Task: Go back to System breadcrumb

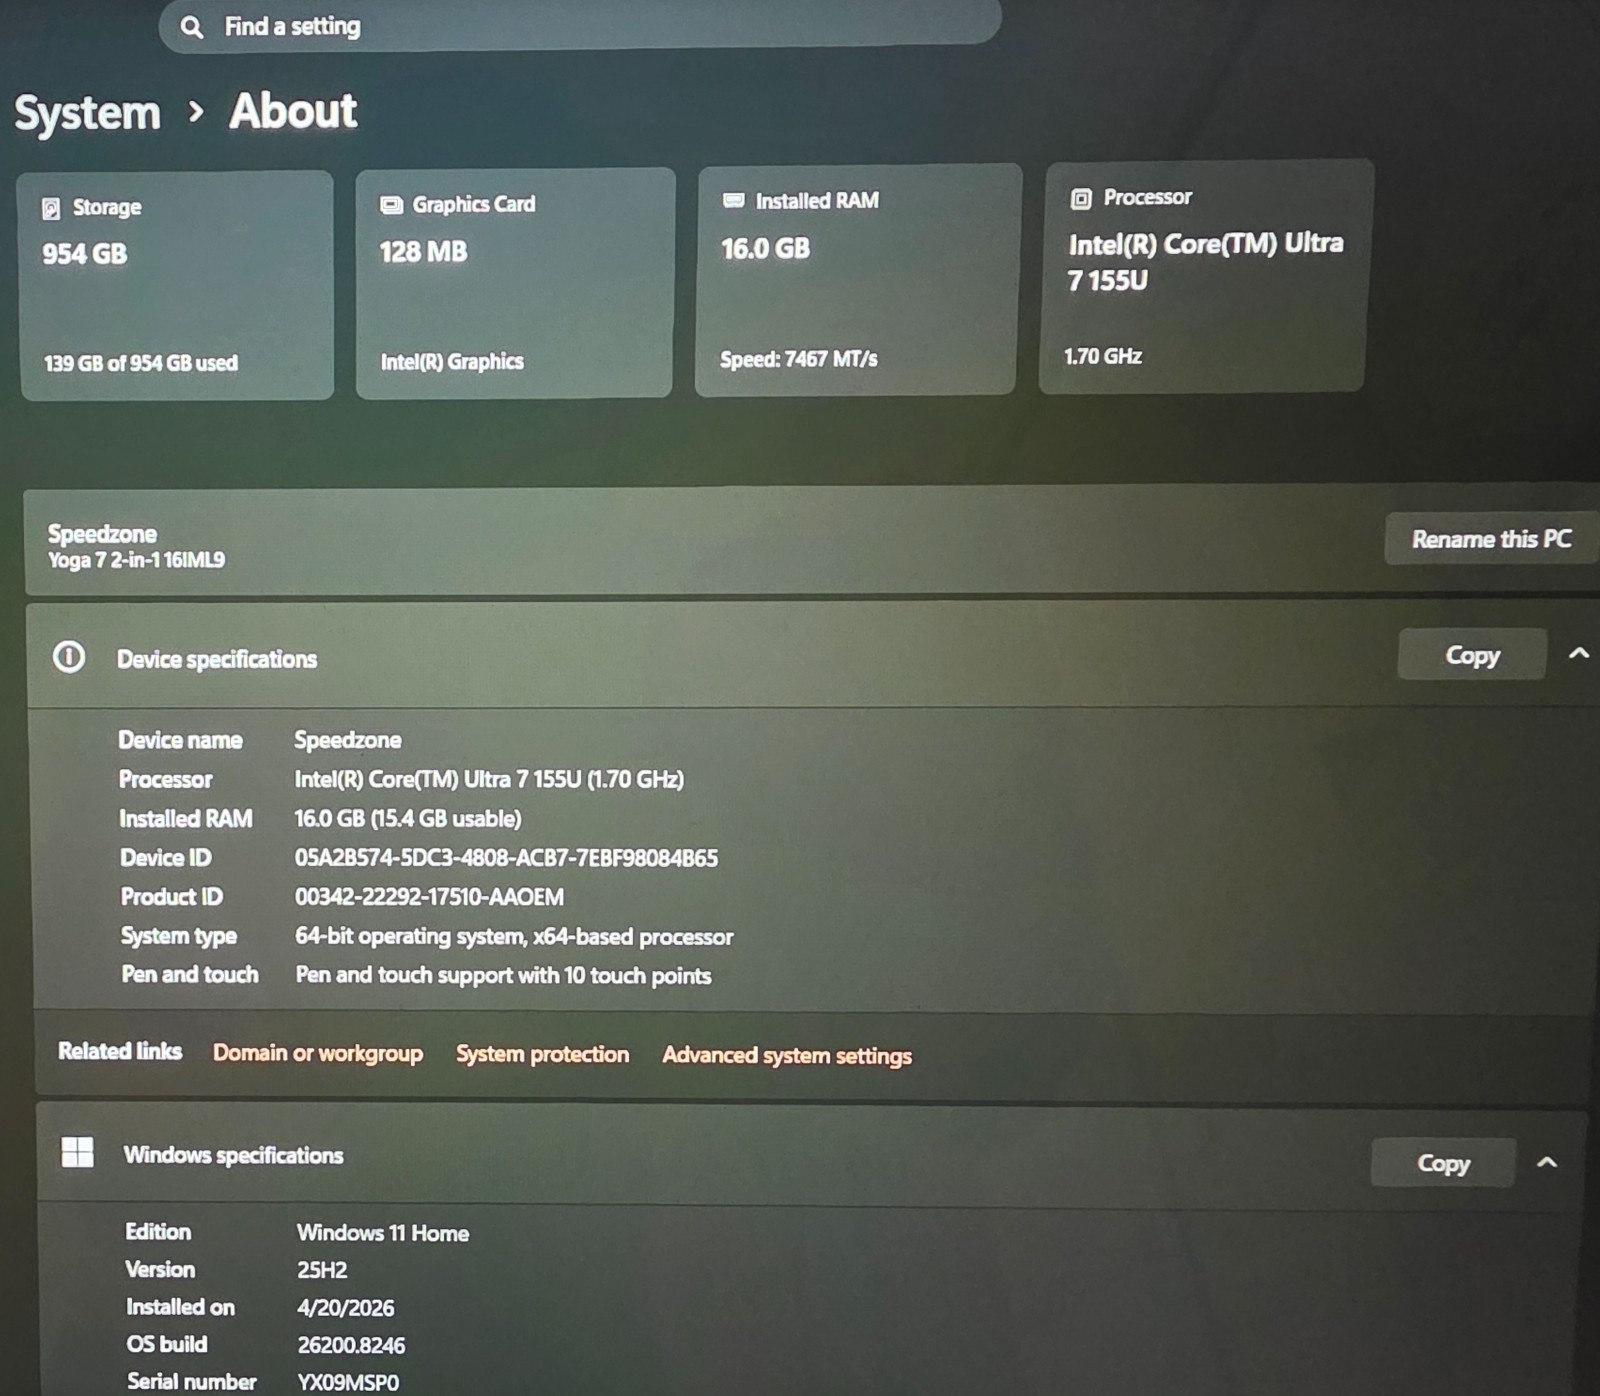Action: coord(87,112)
